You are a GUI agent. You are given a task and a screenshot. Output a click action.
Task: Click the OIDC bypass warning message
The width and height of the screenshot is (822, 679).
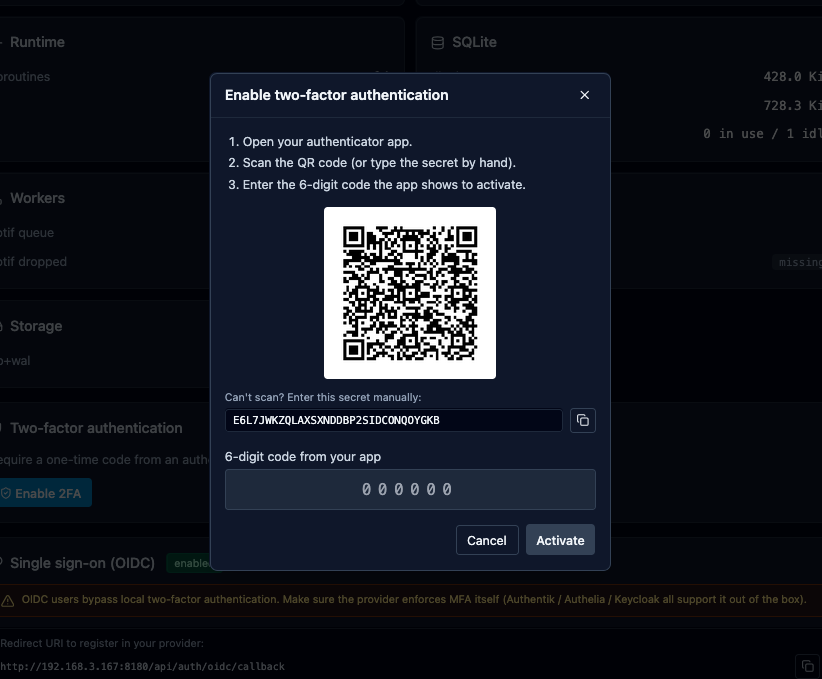[414, 599]
